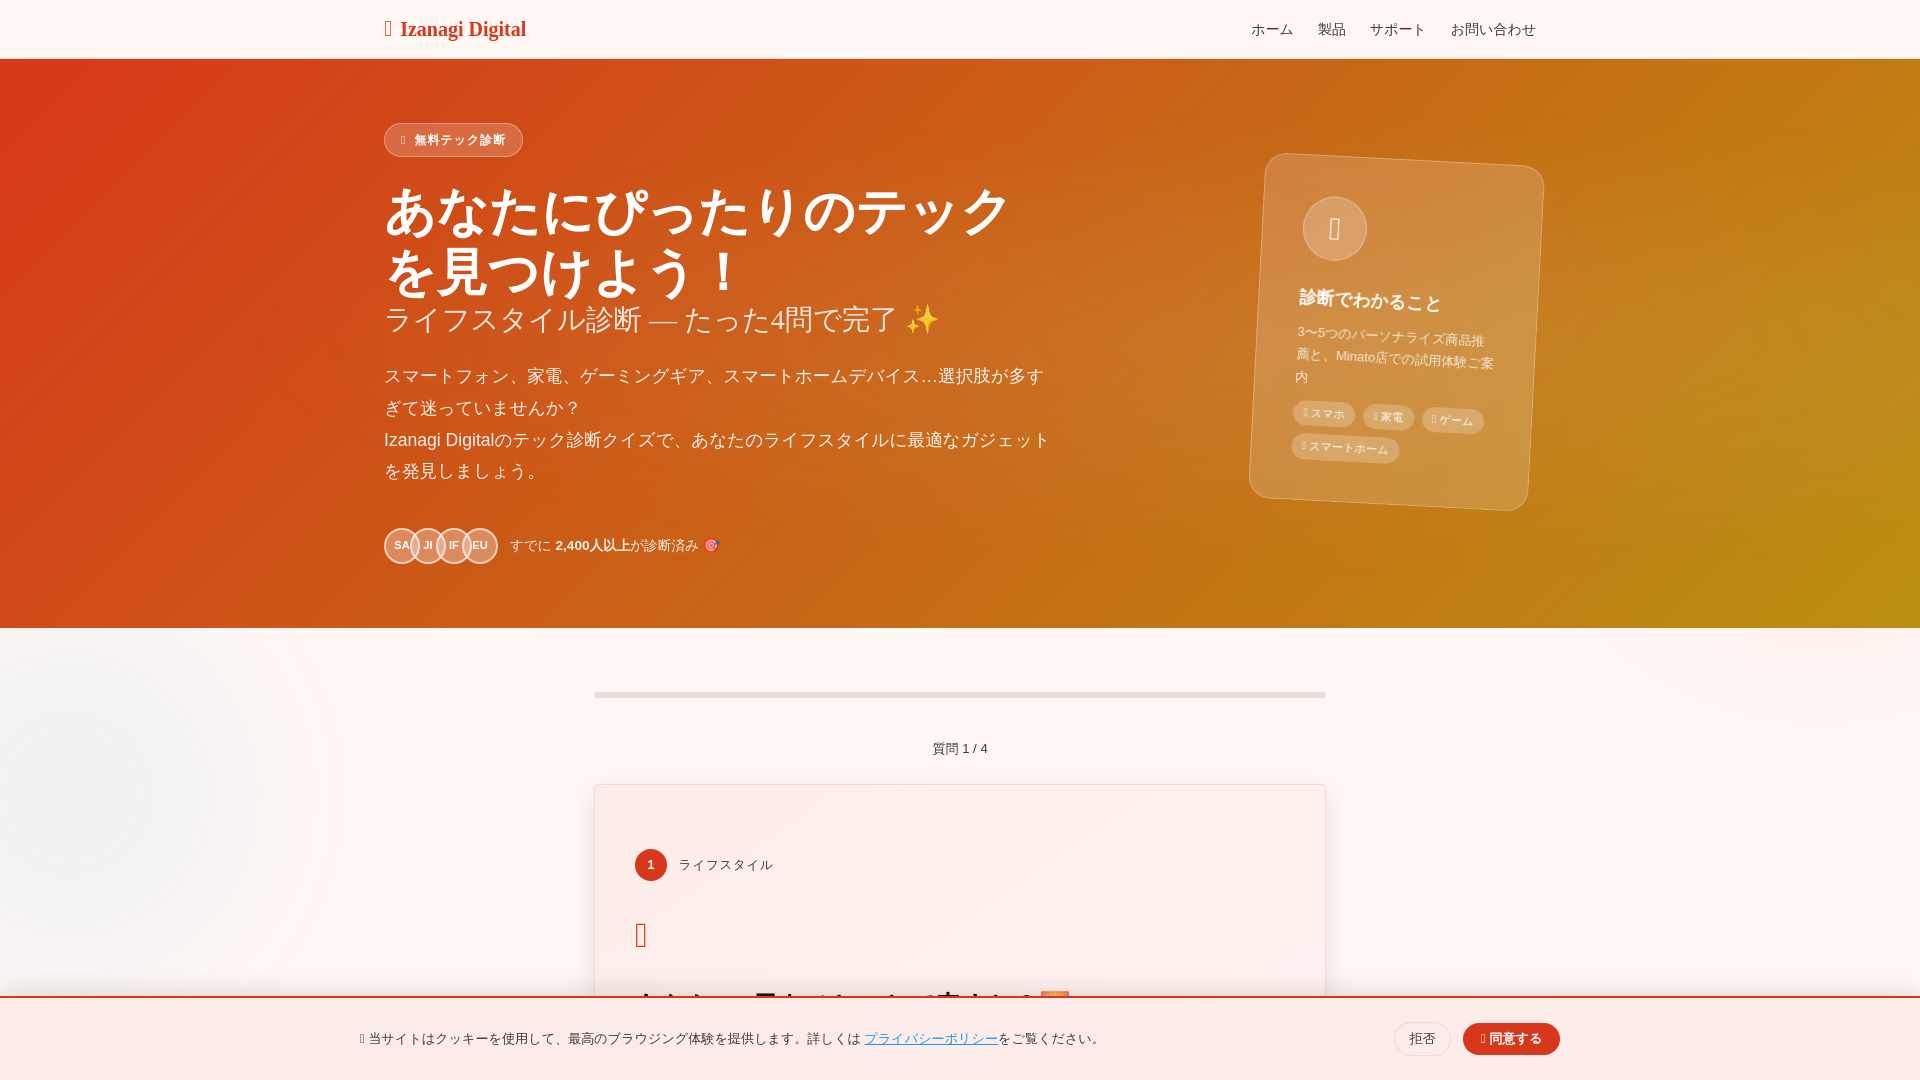
Task: Click the 無料テック診断 badge
Action: click(x=453, y=140)
